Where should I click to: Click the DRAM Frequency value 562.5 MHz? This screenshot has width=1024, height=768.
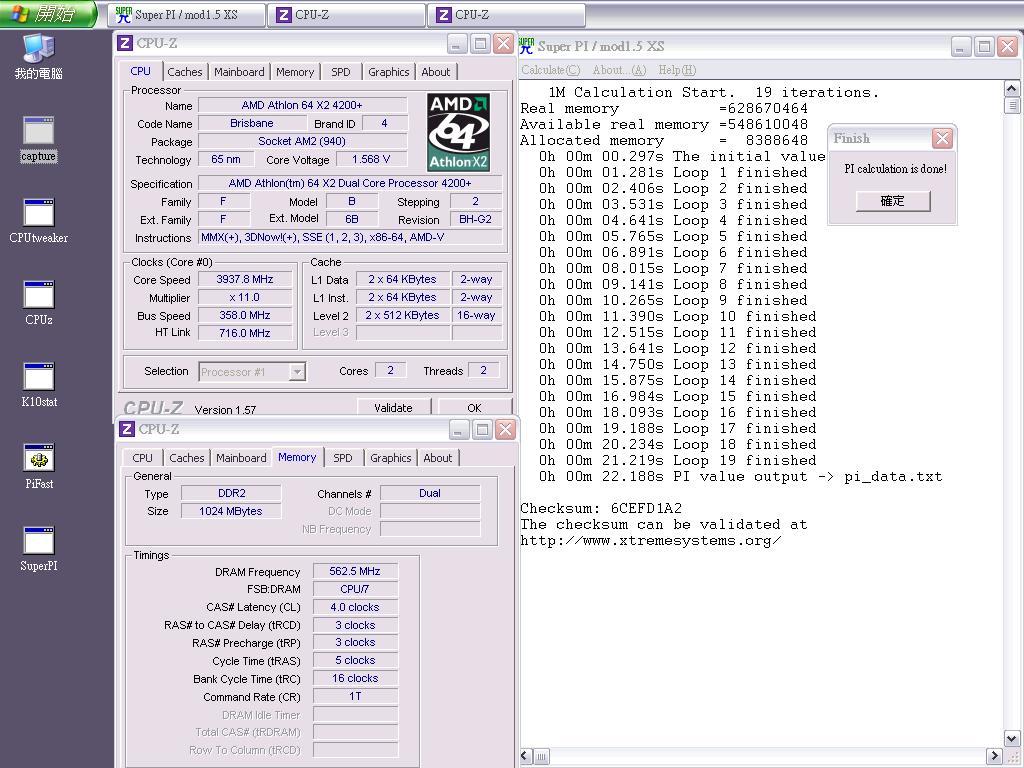(355, 571)
